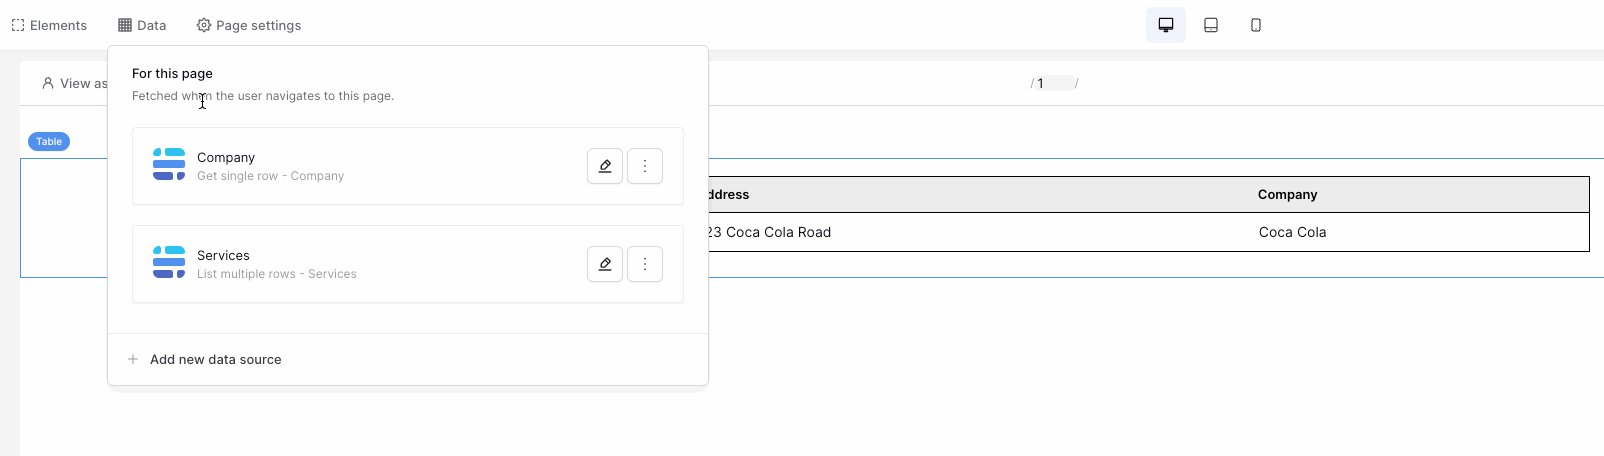The width and height of the screenshot is (1604, 456).
Task: Select the Coca Cola table cell
Action: [1292, 232]
